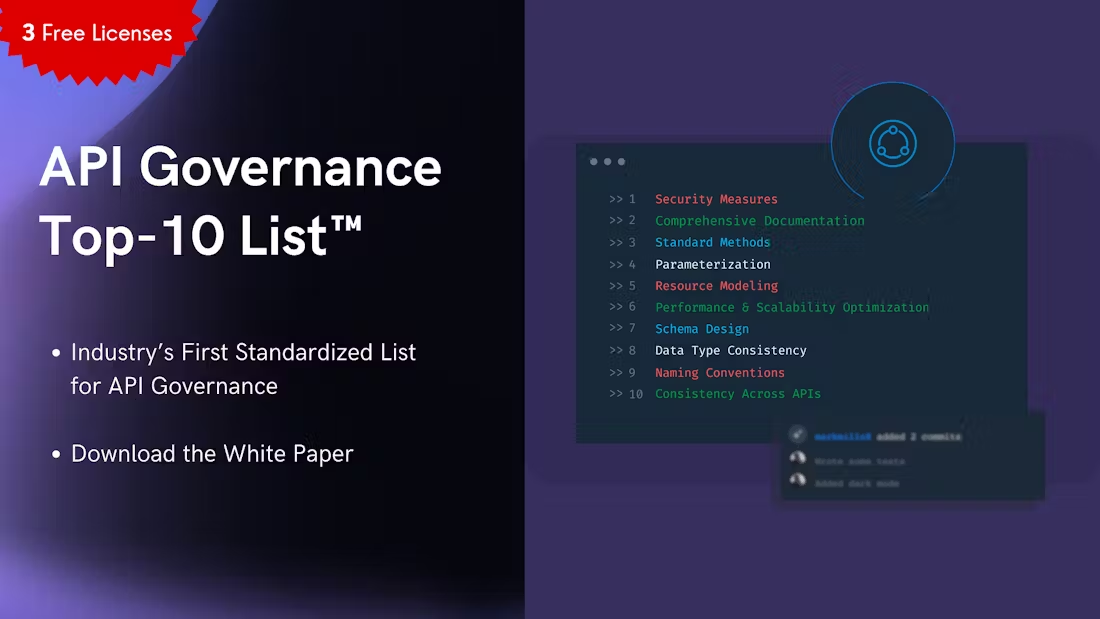
Task: Click the third window dot on the terminal
Action: 621,160
